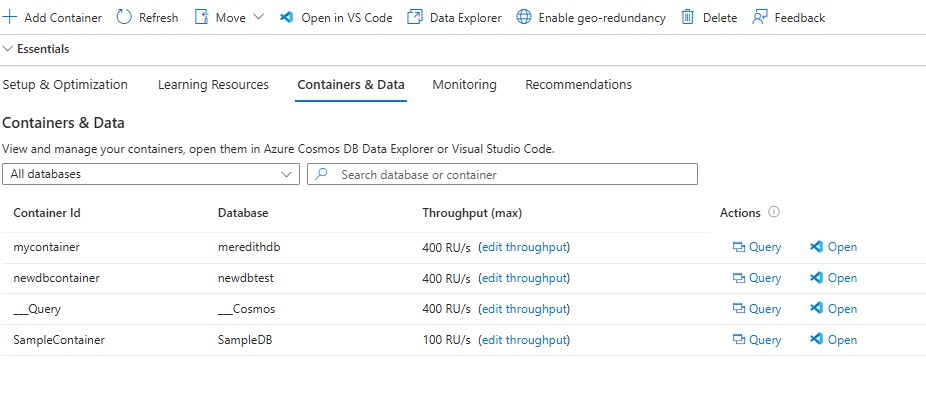The image size is (926, 407).
Task: Switch to Learning Resources tab
Action: tap(213, 84)
